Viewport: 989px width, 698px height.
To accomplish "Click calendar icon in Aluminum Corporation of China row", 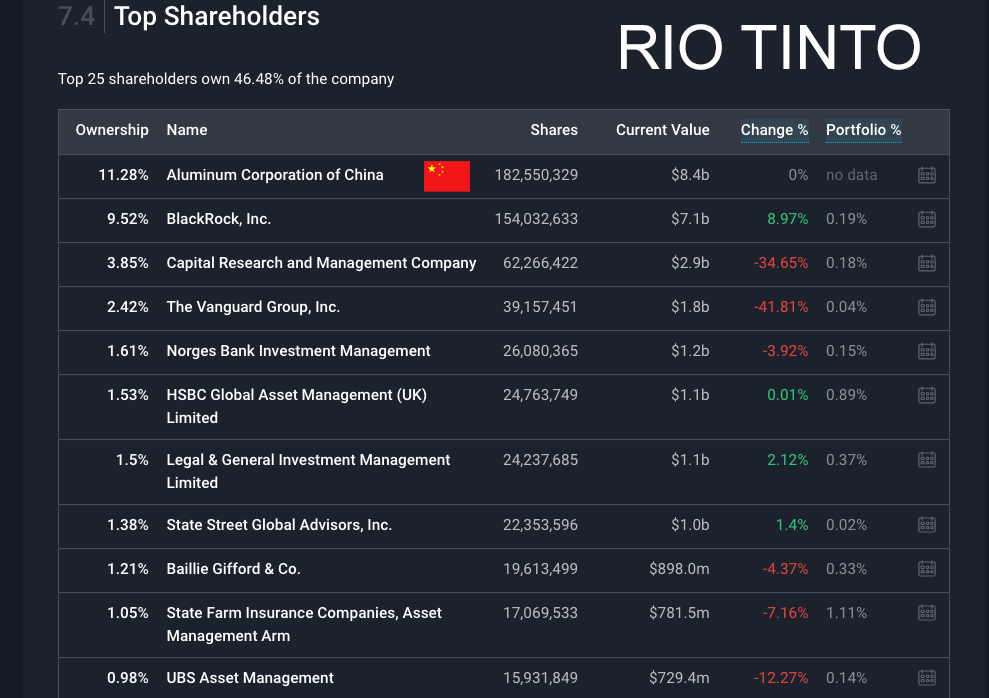I will [x=926, y=175].
